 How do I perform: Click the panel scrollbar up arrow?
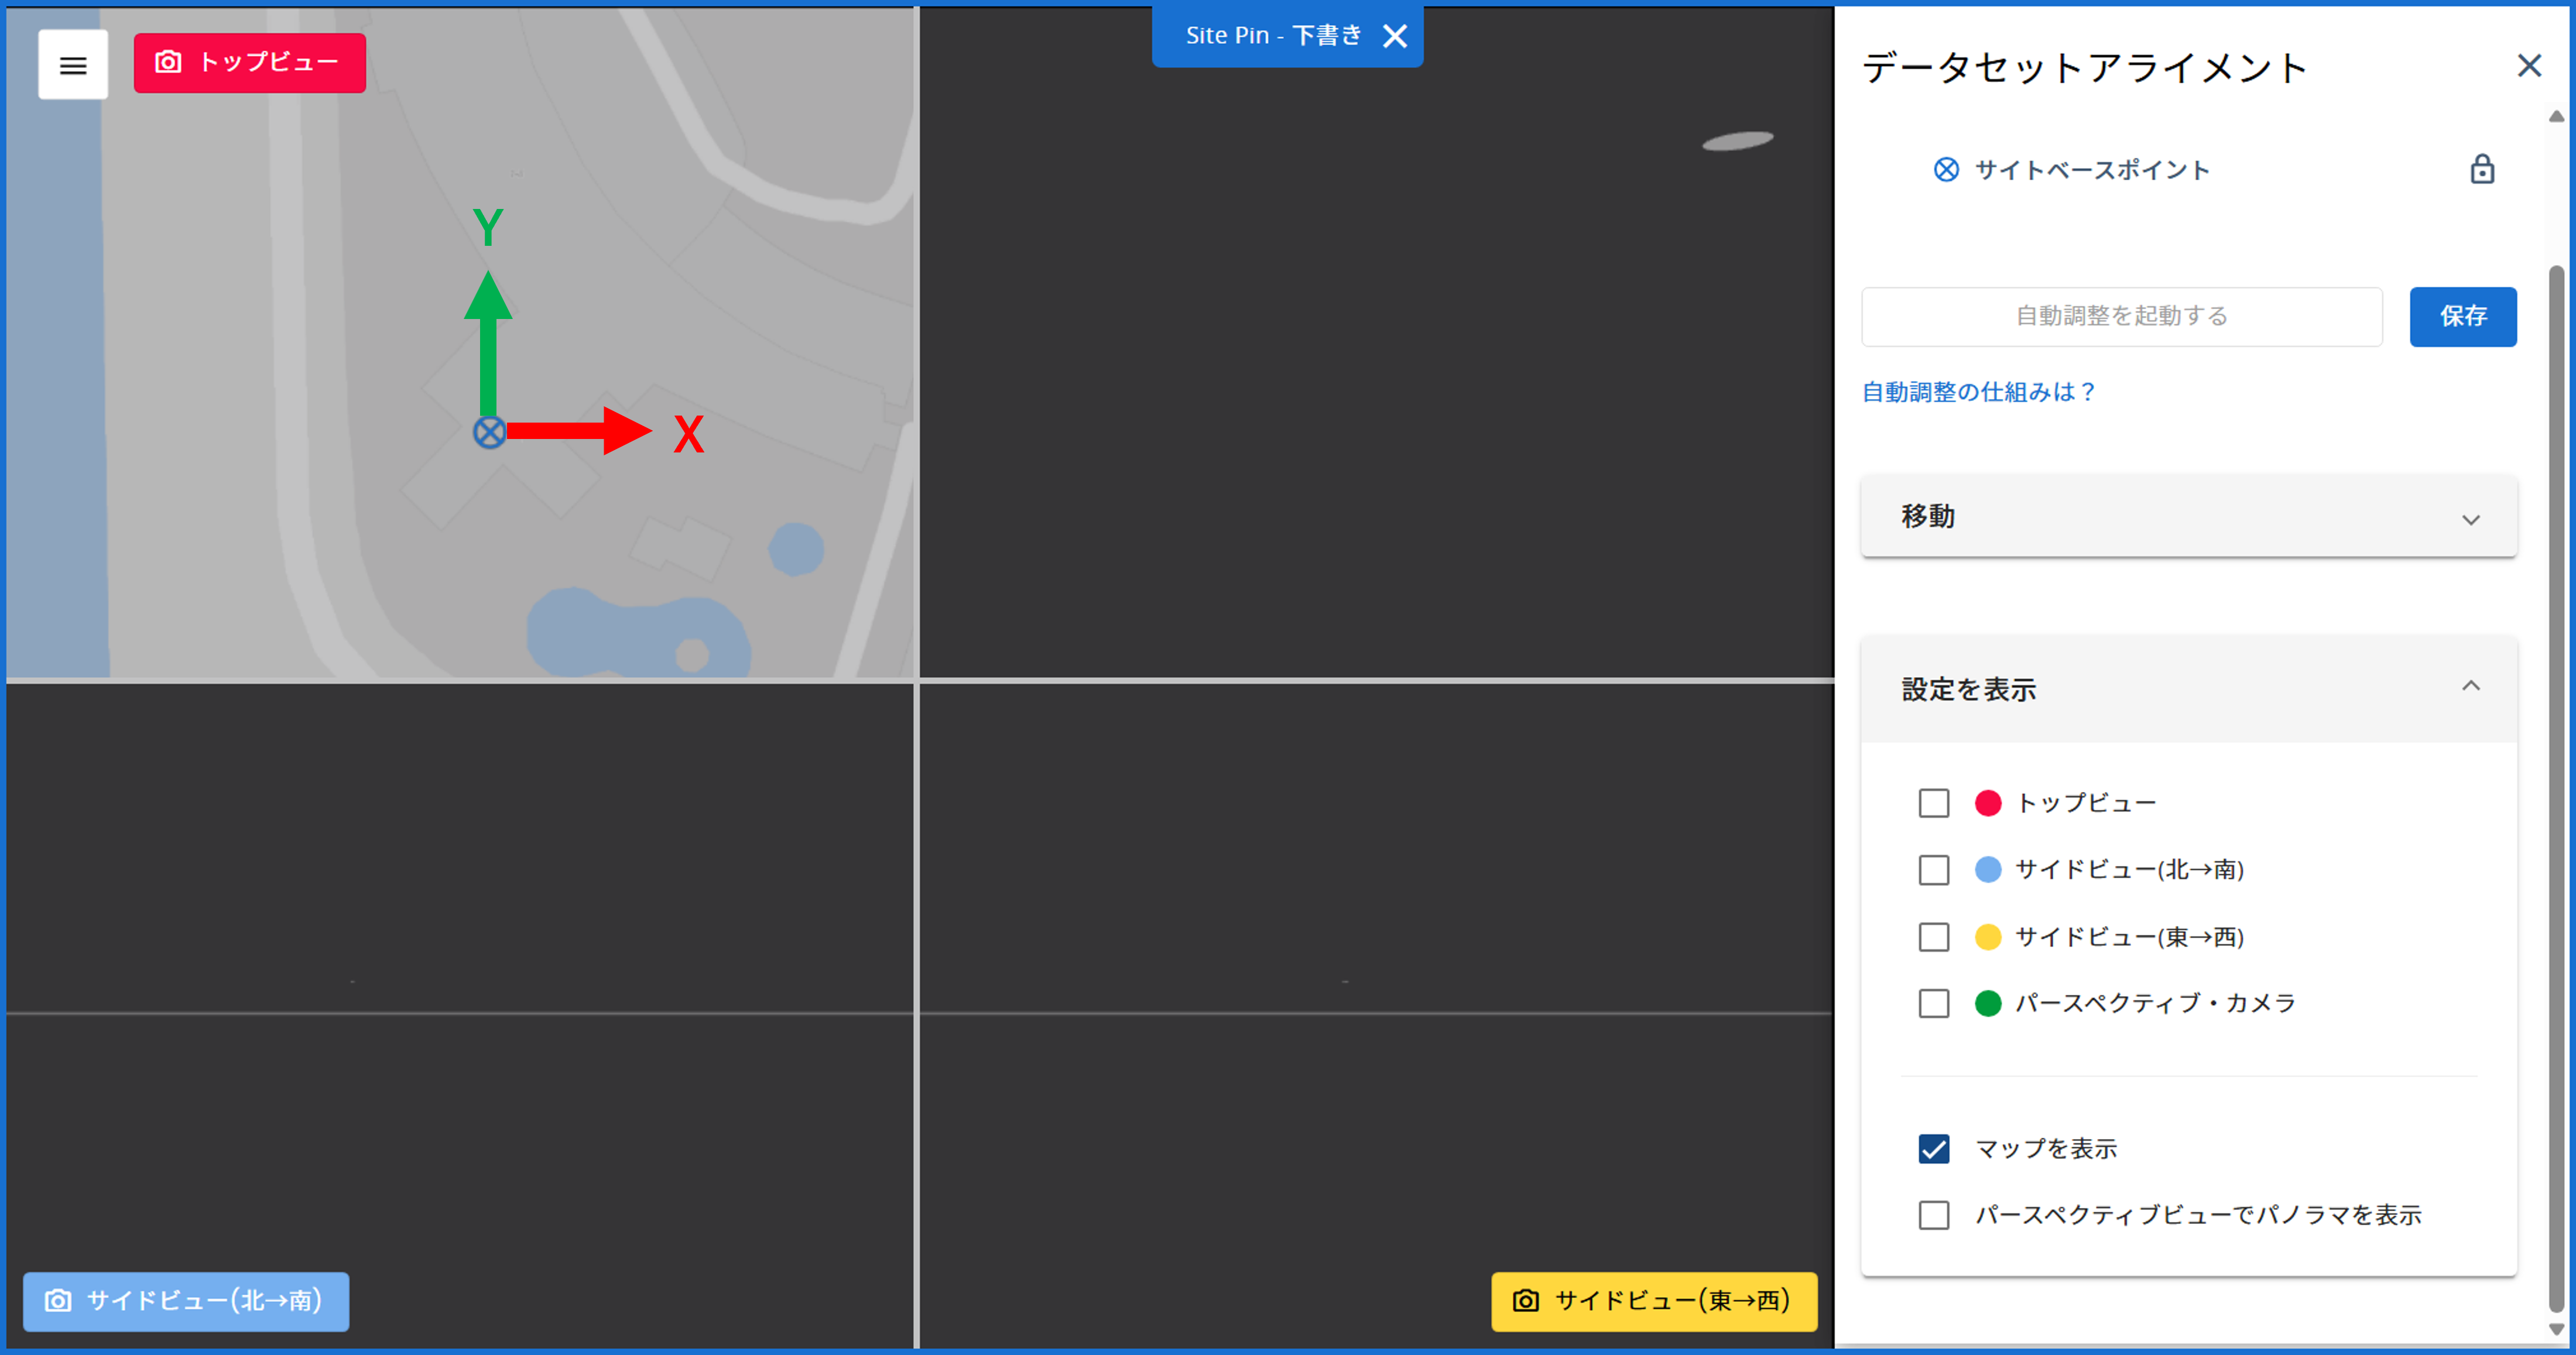[x=2556, y=117]
